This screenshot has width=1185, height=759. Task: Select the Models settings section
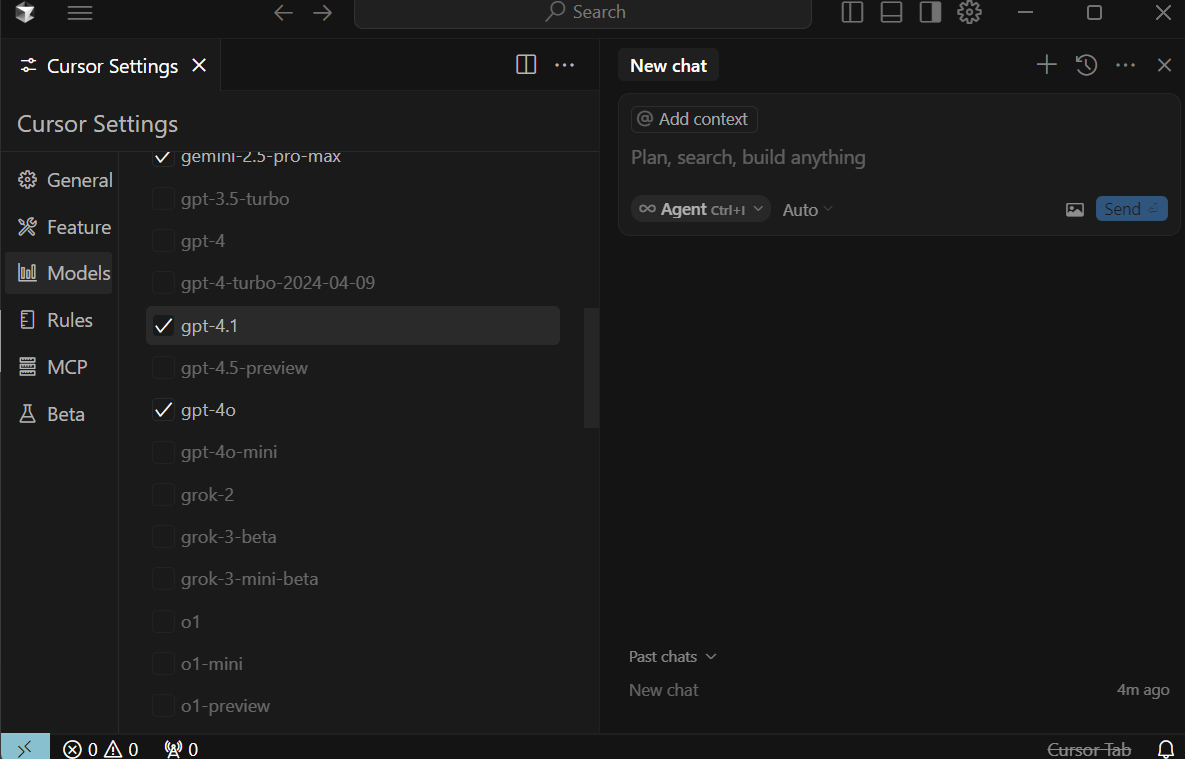pos(59,273)
